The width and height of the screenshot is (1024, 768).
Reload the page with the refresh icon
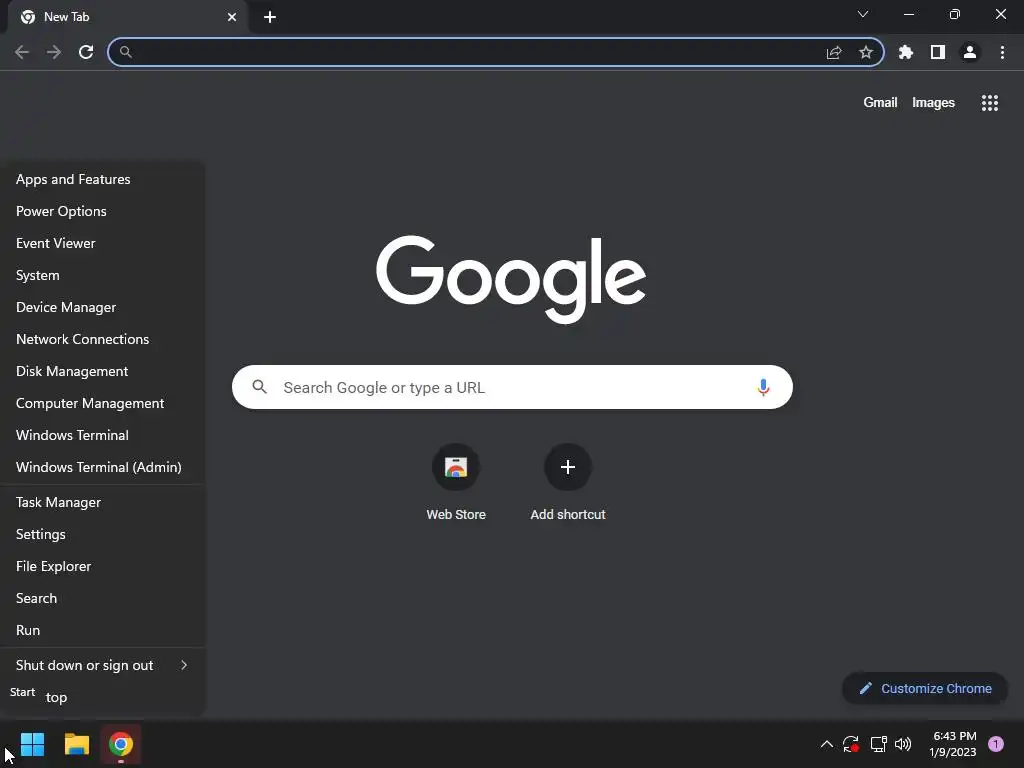pyautogui.click(x=86, y=52)
